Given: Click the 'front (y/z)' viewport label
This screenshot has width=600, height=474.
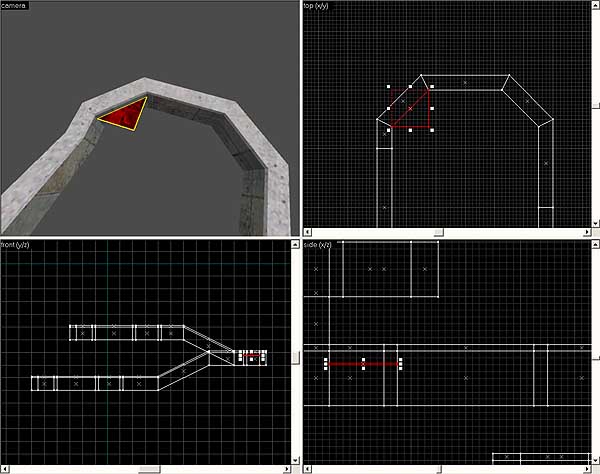Looking at the screenshot, I should (19, 245).
